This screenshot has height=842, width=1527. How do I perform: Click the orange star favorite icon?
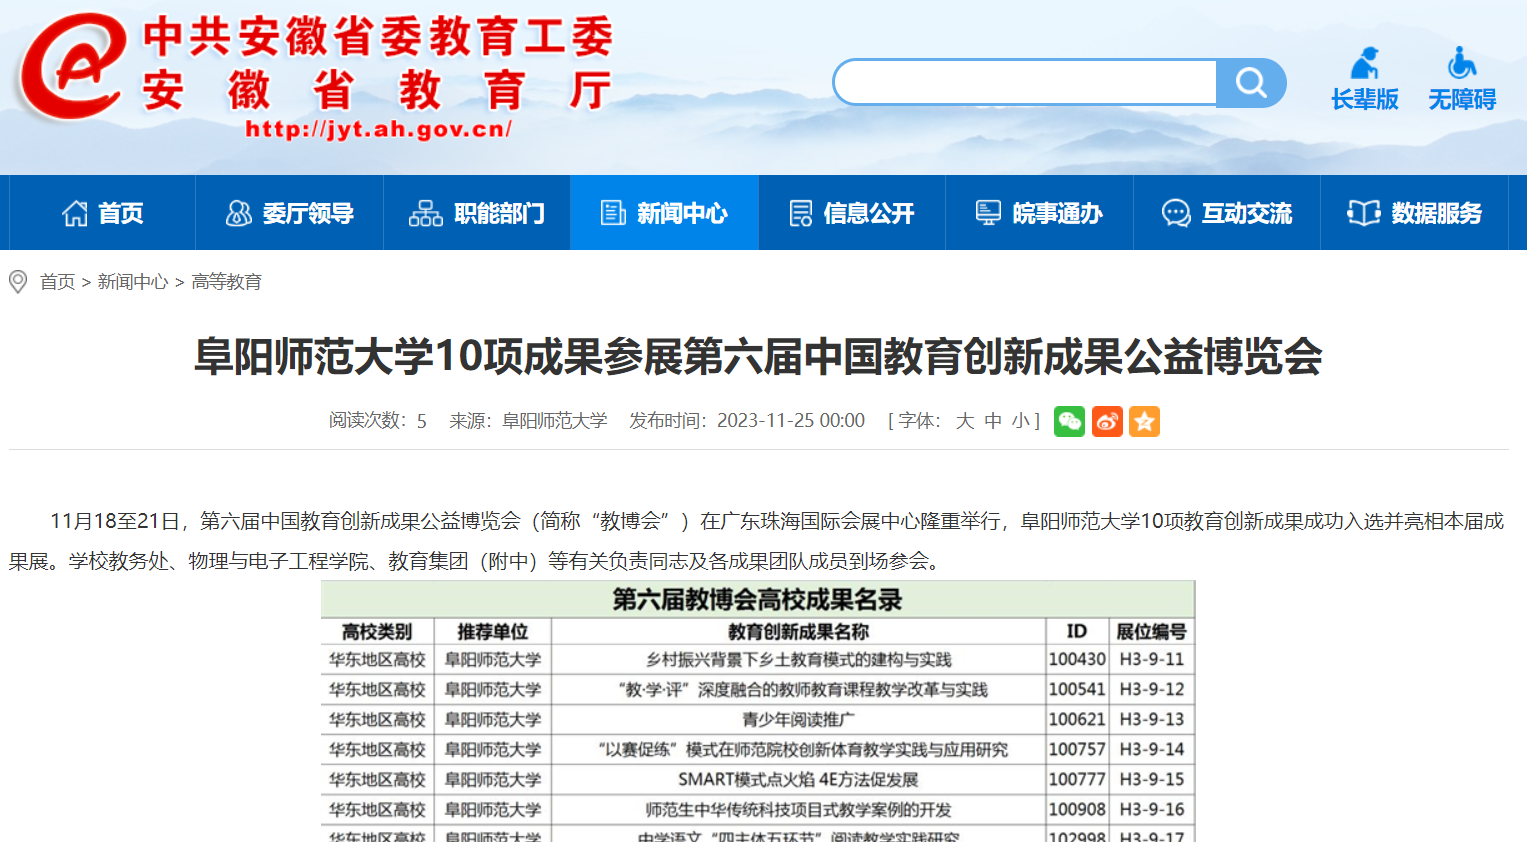1144,422
